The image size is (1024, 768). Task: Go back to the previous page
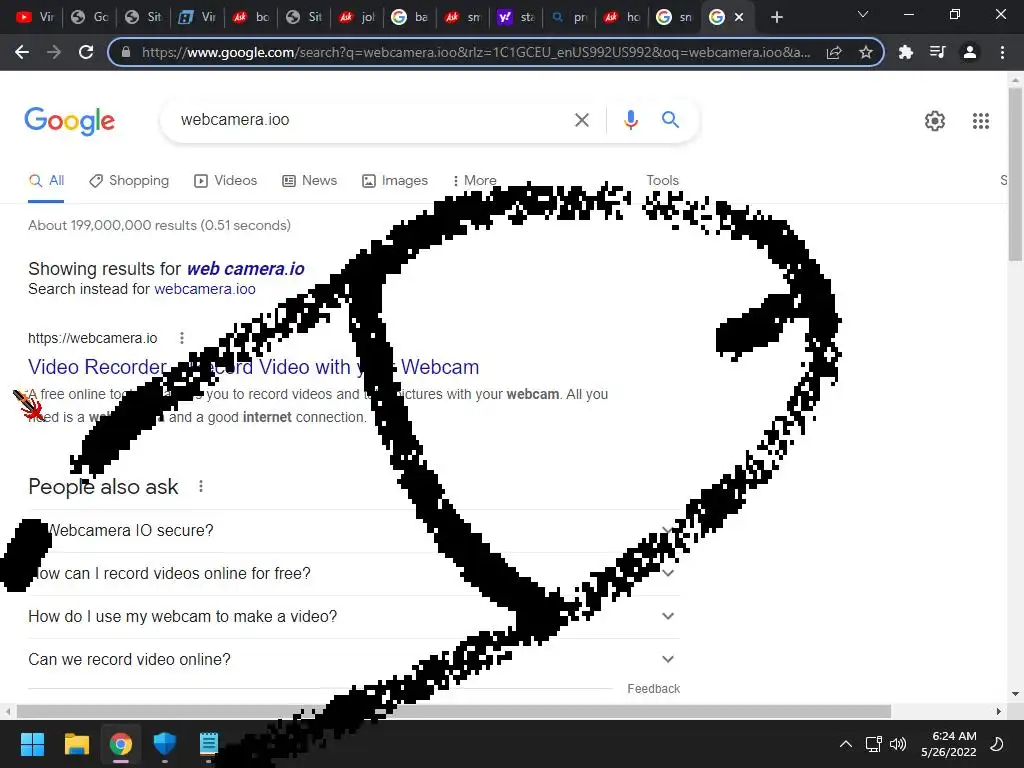pyautogui.click(x=22, y=52)
